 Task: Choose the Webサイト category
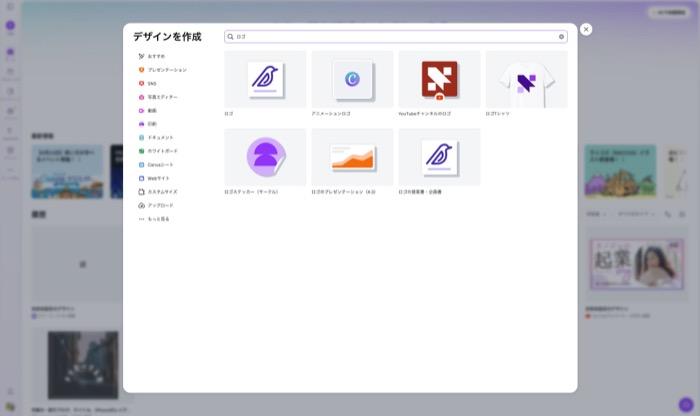[x=154, y=178]
